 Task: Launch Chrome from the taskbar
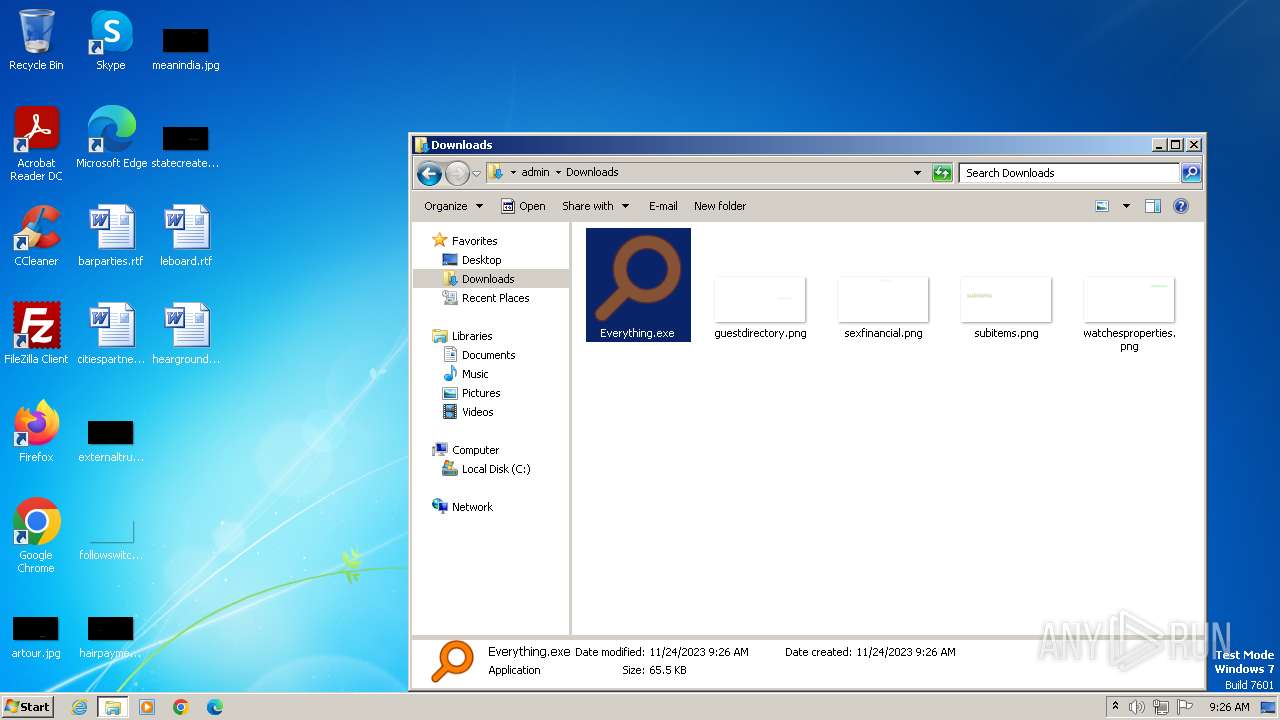click(x=181, y=707)
